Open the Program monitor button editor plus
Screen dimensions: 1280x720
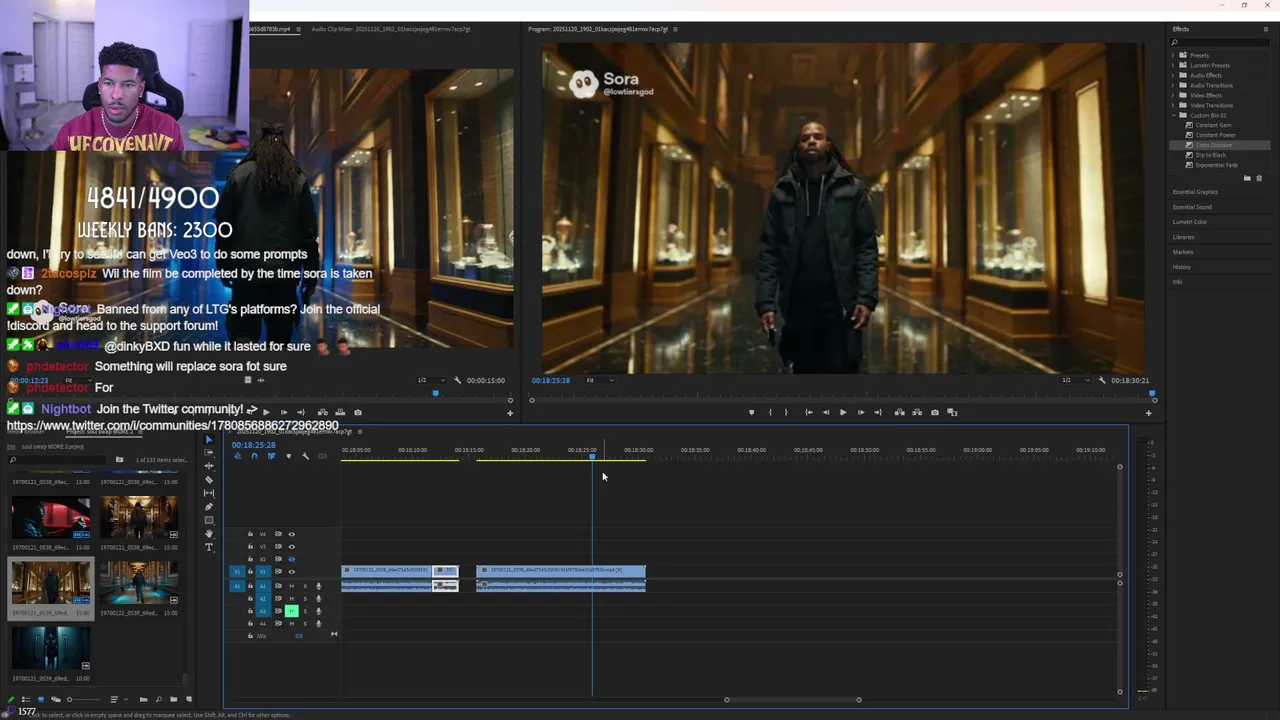[x=1148, y=413]
